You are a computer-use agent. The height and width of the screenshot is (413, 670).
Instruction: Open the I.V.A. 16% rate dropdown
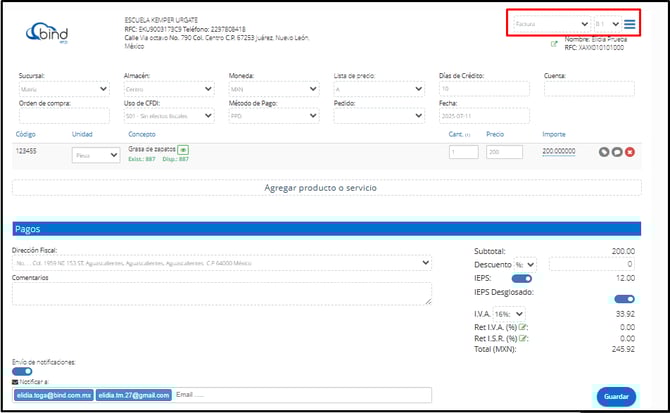coord(507,314)
